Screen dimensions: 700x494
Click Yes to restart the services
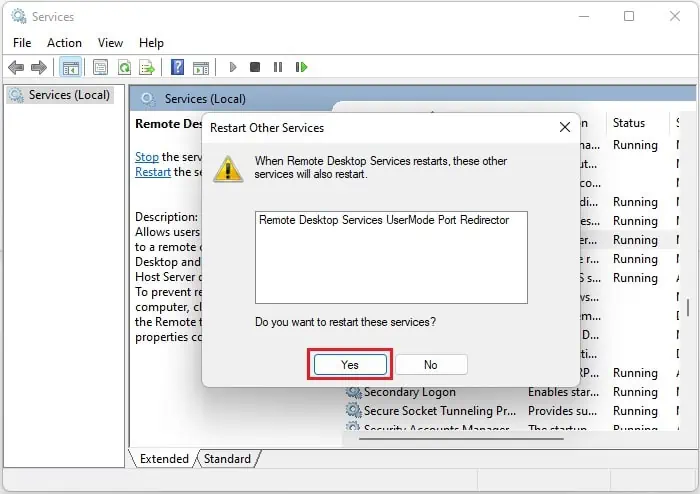(x=350, y=365)
